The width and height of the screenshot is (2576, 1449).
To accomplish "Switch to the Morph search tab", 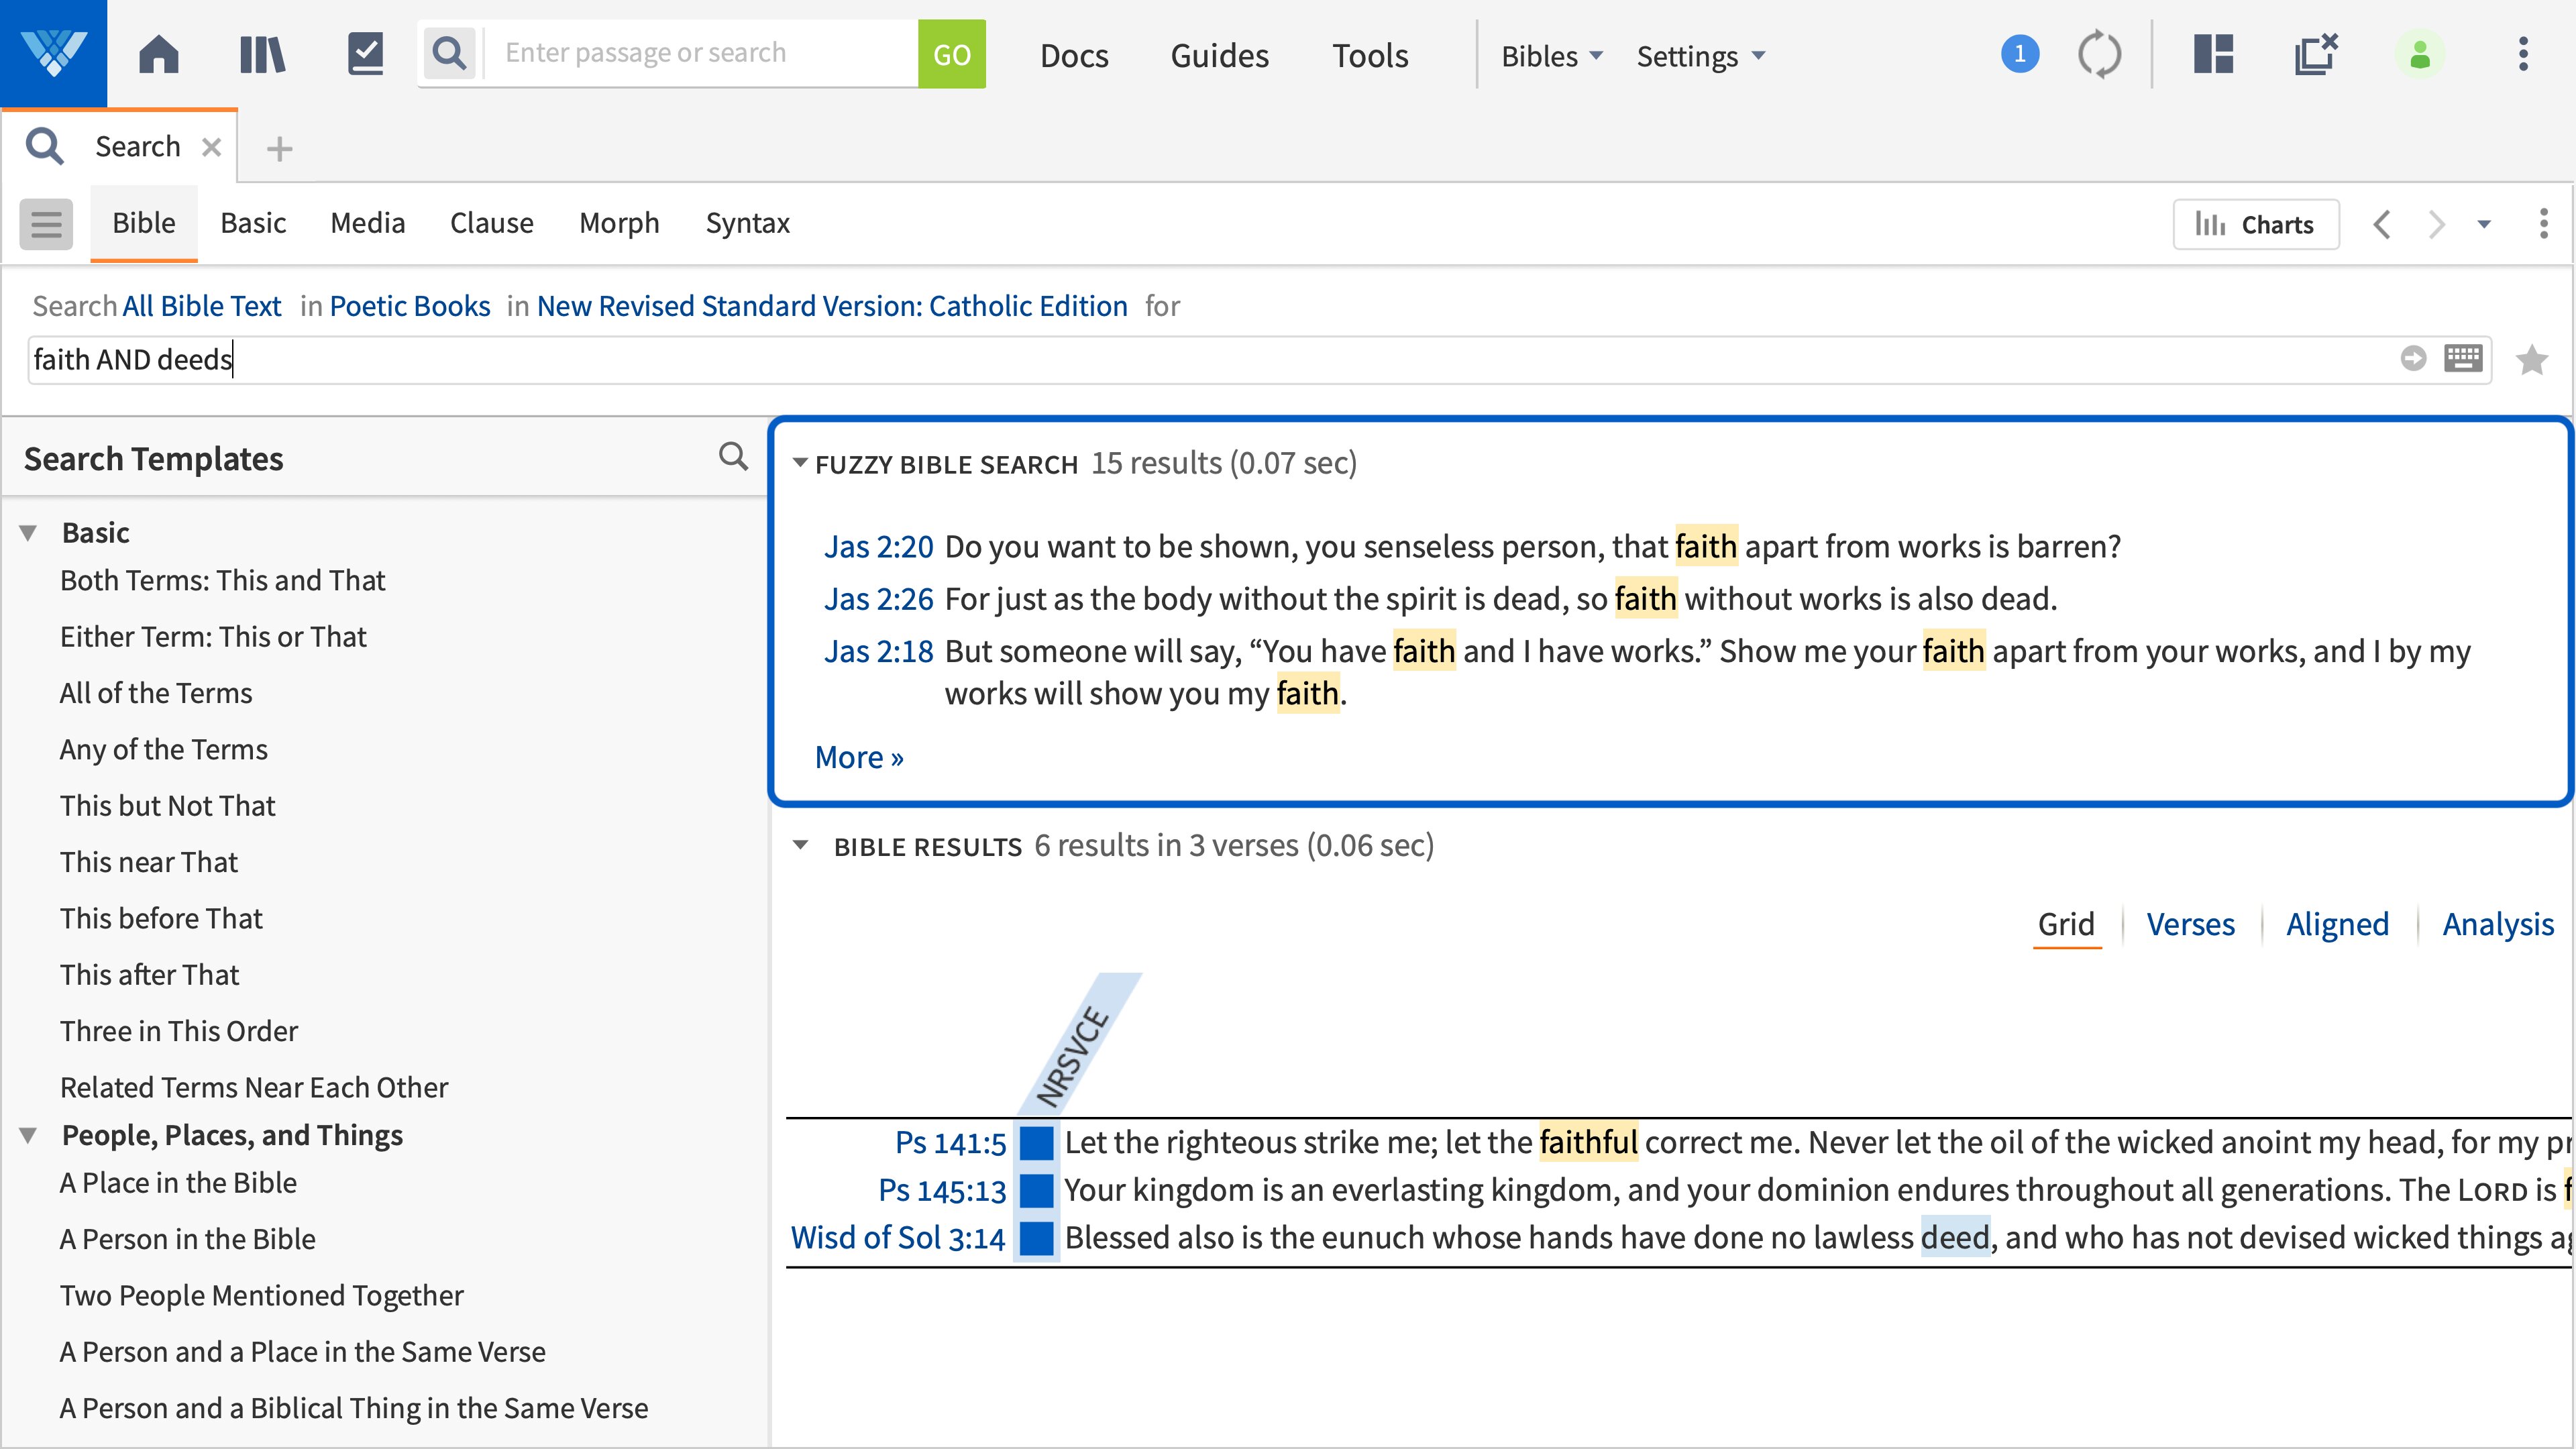I will coord(619,223).
